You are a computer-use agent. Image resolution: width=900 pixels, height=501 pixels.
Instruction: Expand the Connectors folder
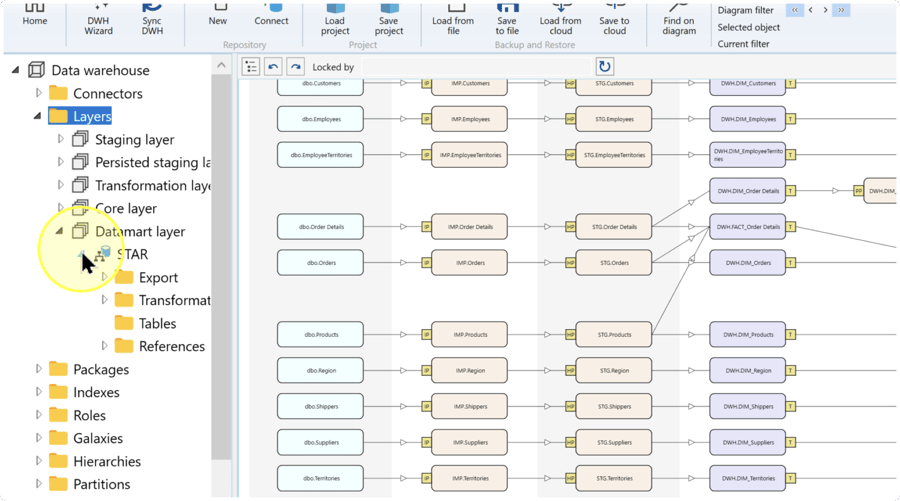[38, 93]
